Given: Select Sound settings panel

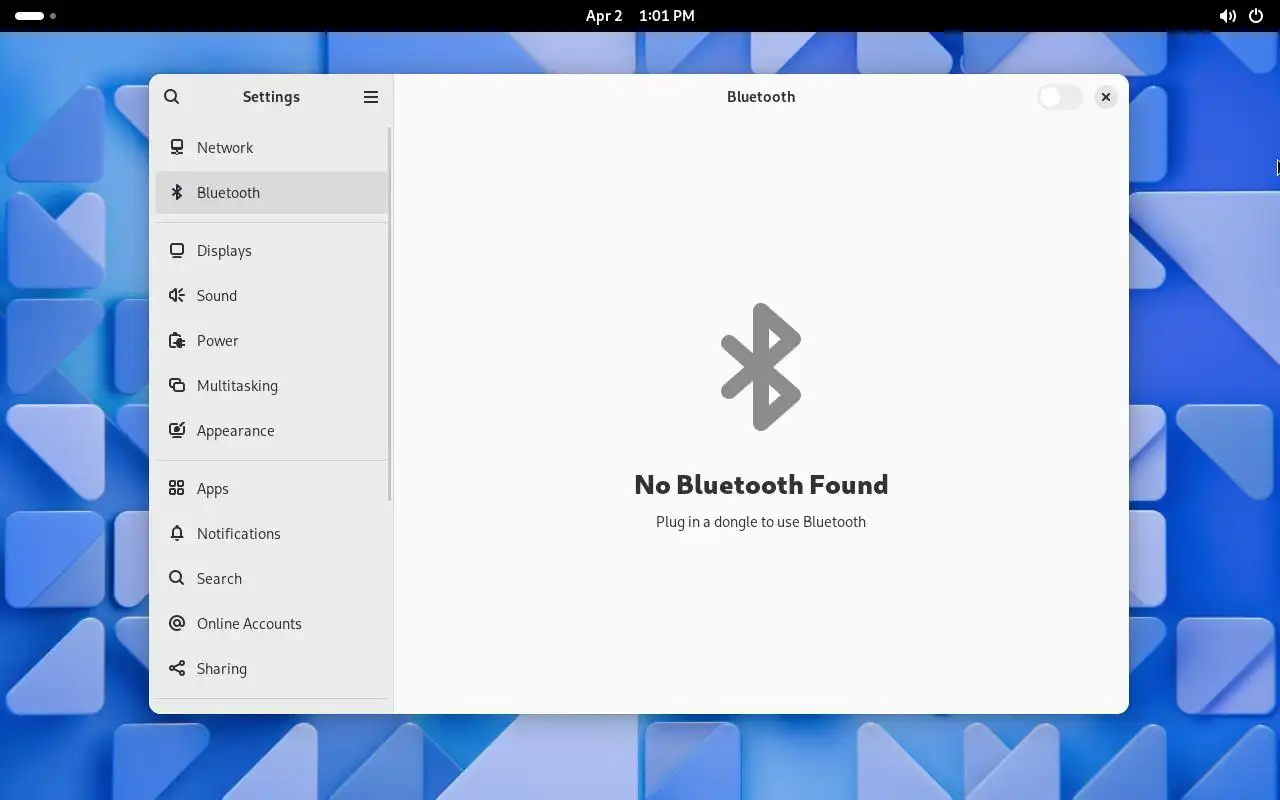Looking at the screenshot, I should [x=271, y=295].
